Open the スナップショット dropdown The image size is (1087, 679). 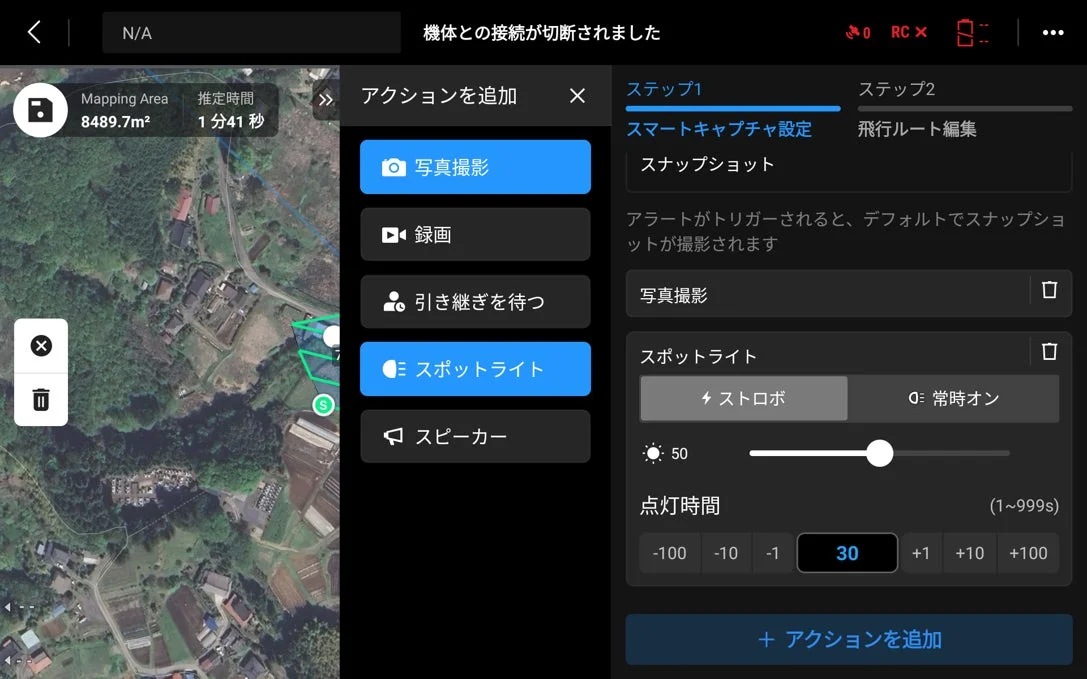(x=847, y=167)
